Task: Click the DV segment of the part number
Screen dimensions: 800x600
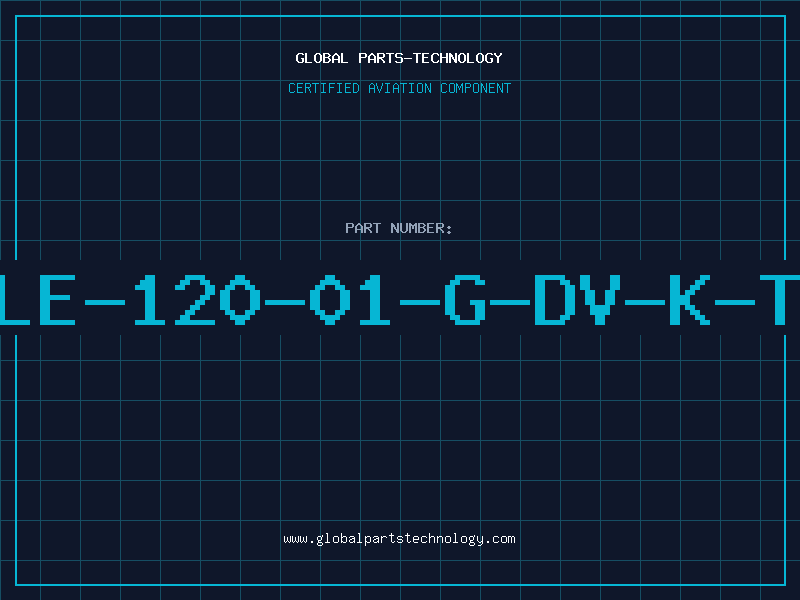Action: click(577, 299)
